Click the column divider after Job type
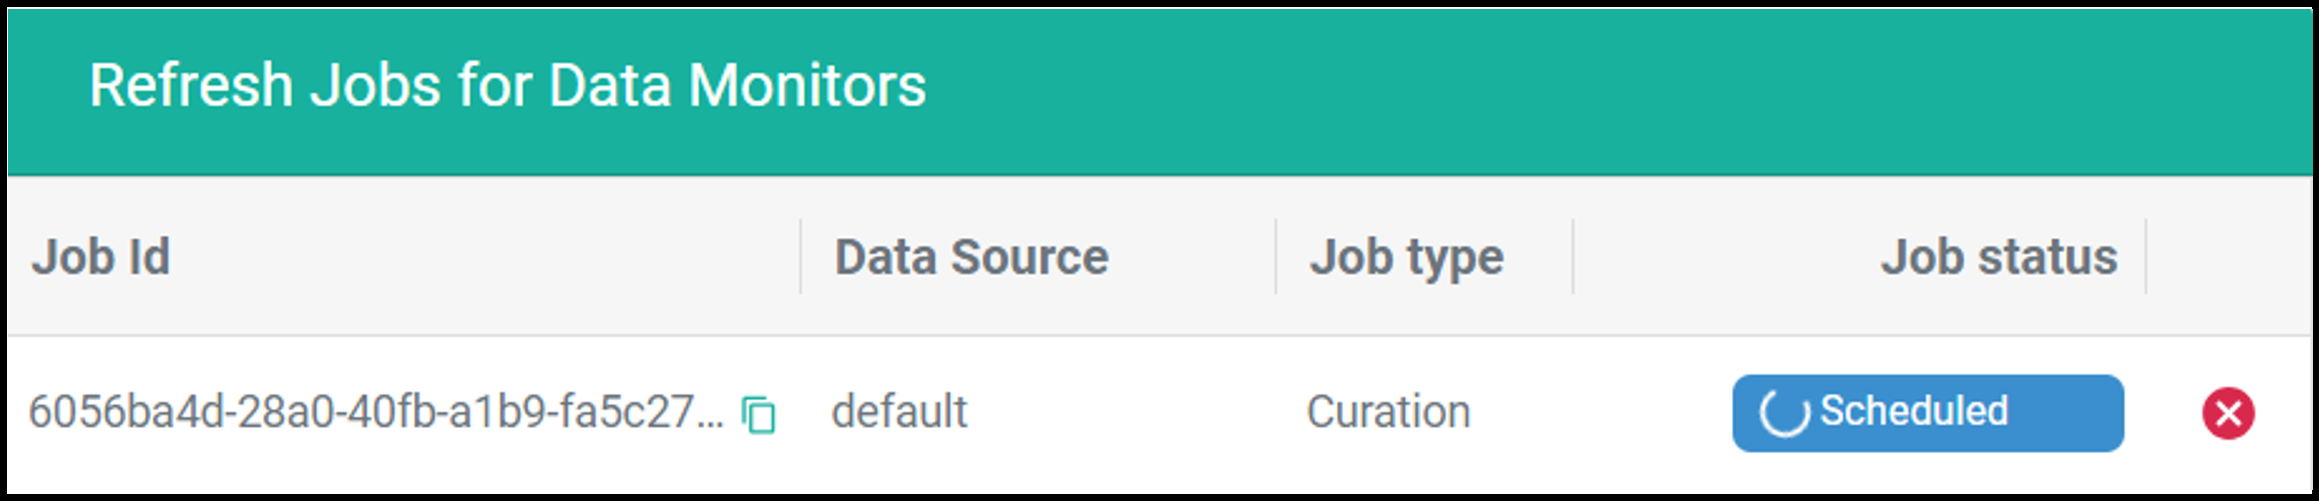This screenshot has height=501, width=2319. click(x=1572, y=257)
